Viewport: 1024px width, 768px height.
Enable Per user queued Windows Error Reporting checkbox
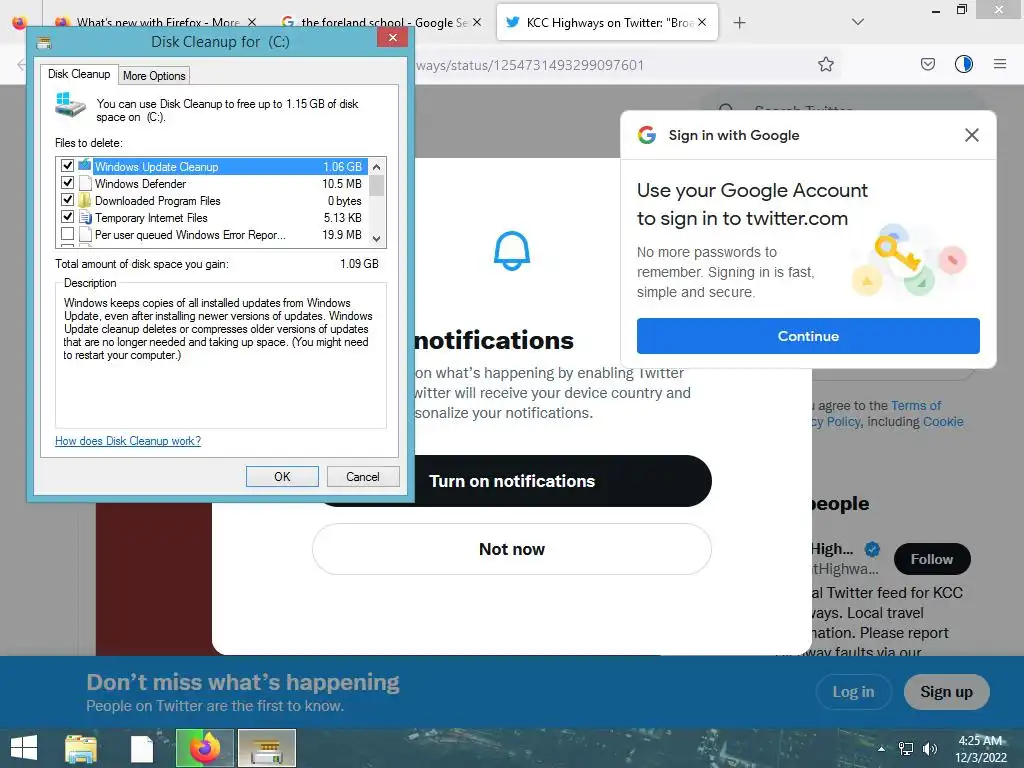[x=67, y=234]
